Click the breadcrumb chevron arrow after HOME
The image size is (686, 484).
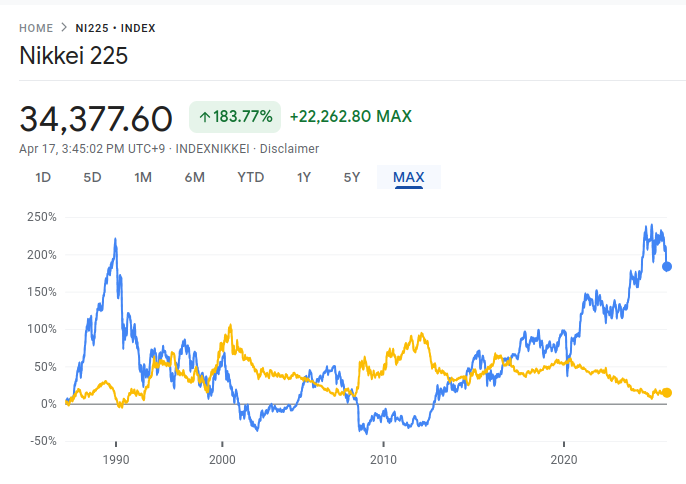[x=64, y=28]
